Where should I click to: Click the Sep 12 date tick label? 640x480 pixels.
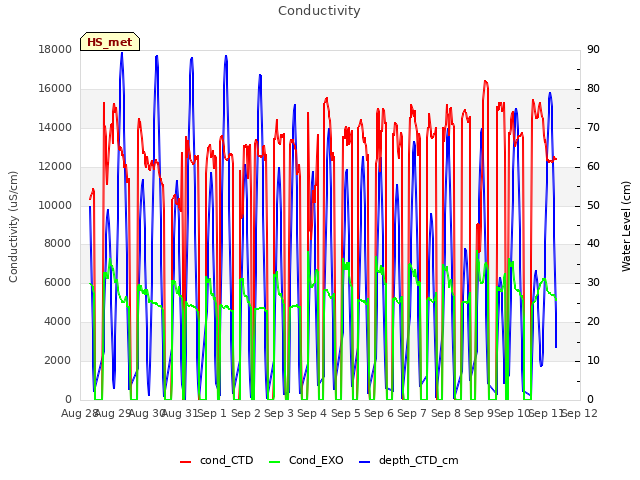point(580,413)
